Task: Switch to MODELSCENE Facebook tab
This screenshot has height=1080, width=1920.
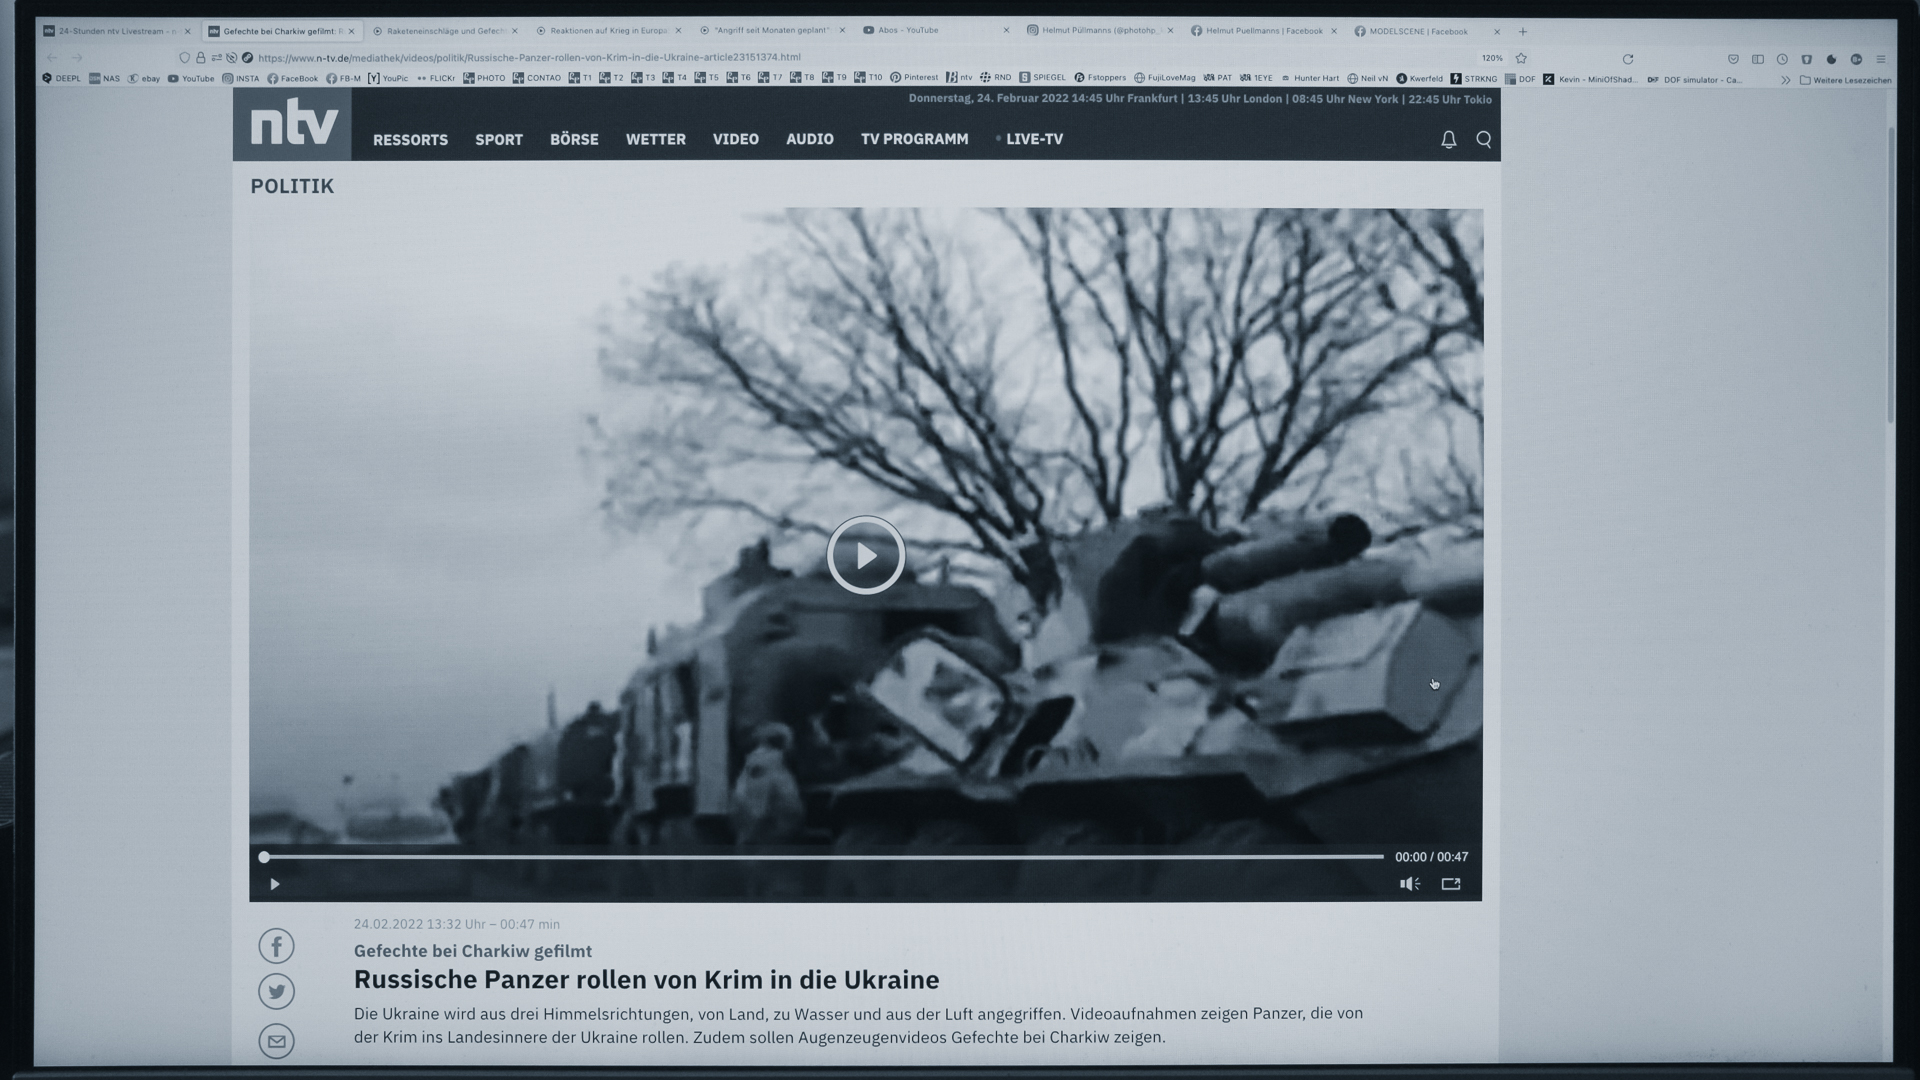Action: click(1418, 31)
